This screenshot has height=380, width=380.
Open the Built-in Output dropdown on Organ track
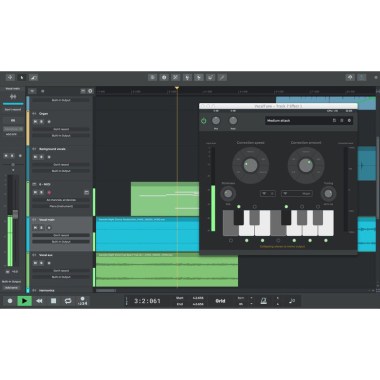[x=61, y=136]
